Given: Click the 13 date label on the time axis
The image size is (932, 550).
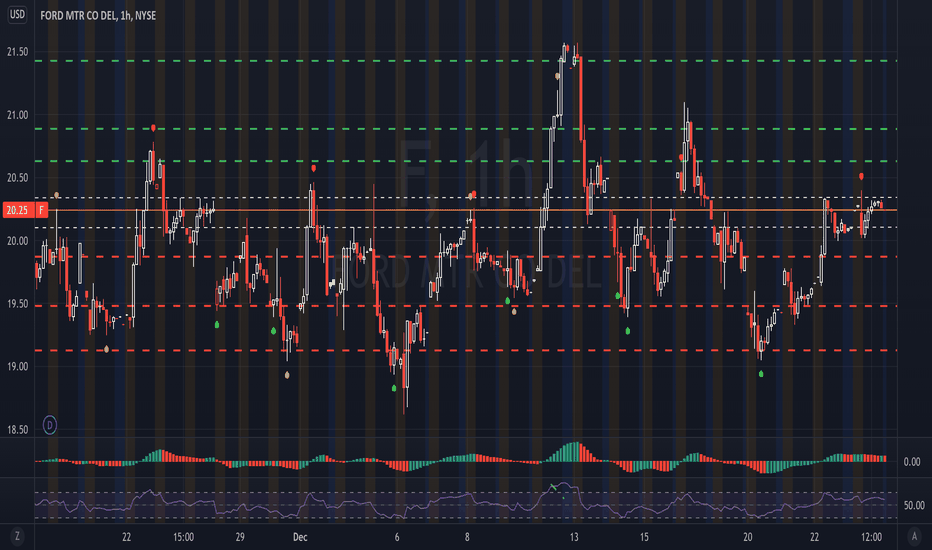Looking at the screenshot, I should pyautogui.click(x=574, y=537).
